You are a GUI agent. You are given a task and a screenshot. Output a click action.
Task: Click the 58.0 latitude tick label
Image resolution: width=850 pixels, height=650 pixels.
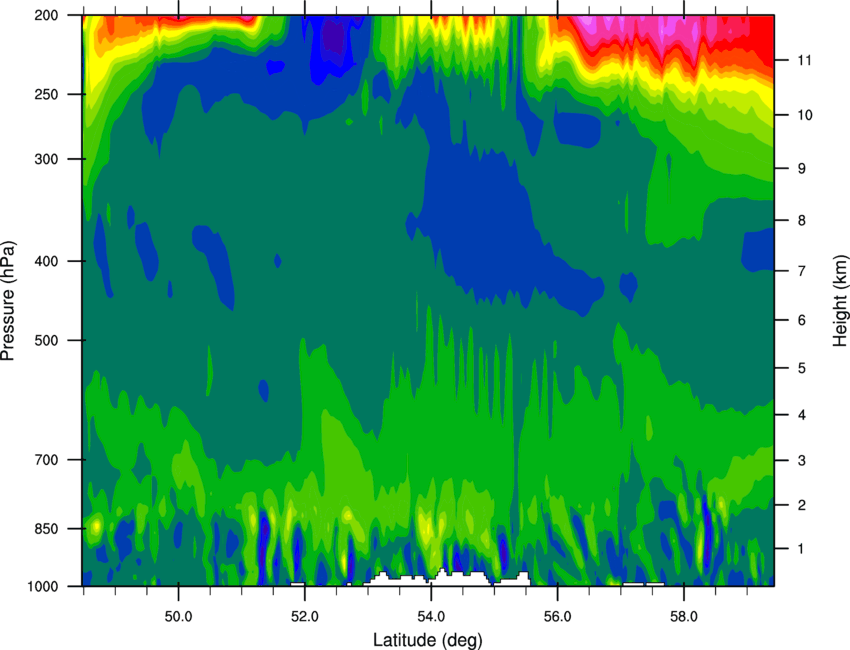pyautogui.click(x=684, y=617)
